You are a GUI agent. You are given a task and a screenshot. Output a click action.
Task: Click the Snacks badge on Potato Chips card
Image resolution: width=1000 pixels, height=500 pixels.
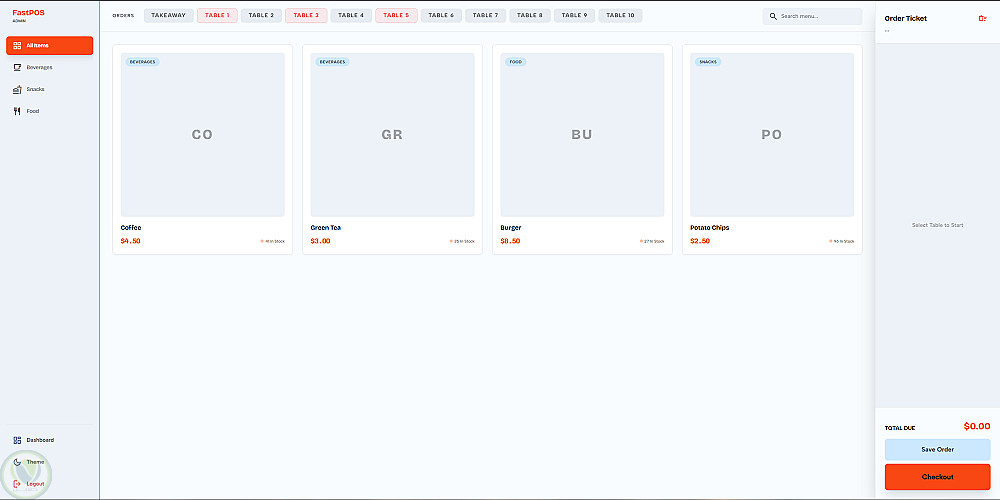[x=708, y=62]
